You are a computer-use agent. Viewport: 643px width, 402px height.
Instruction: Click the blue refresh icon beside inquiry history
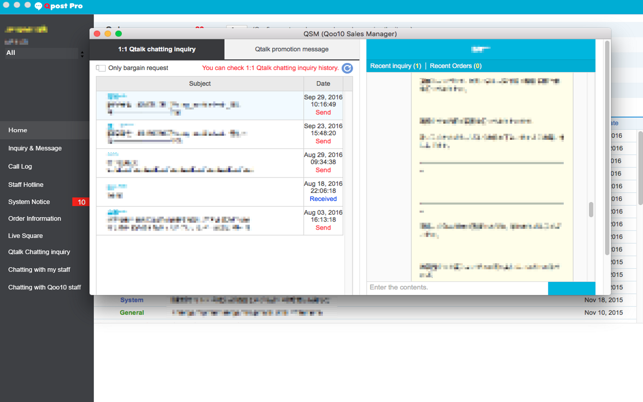(347, 68)
